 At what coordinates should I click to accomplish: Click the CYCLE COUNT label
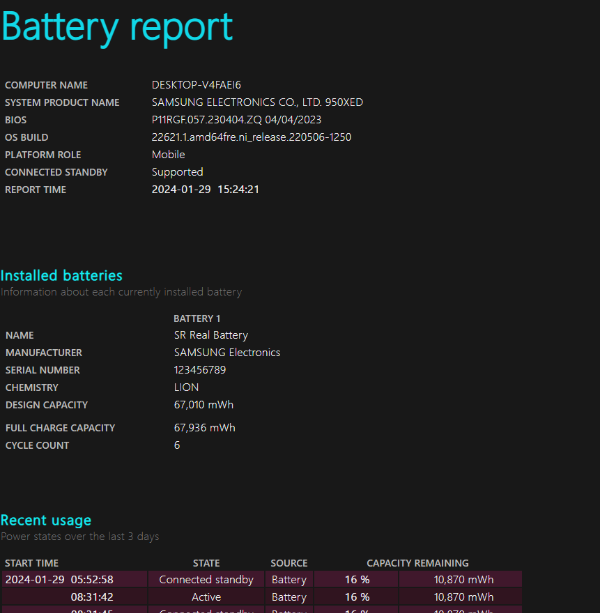click(x=37, y=446)
